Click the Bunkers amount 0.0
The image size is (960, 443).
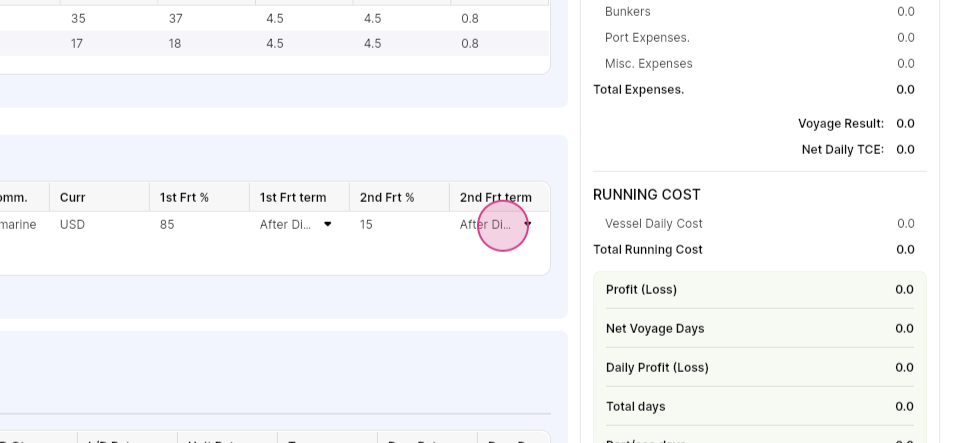point(906,12)
